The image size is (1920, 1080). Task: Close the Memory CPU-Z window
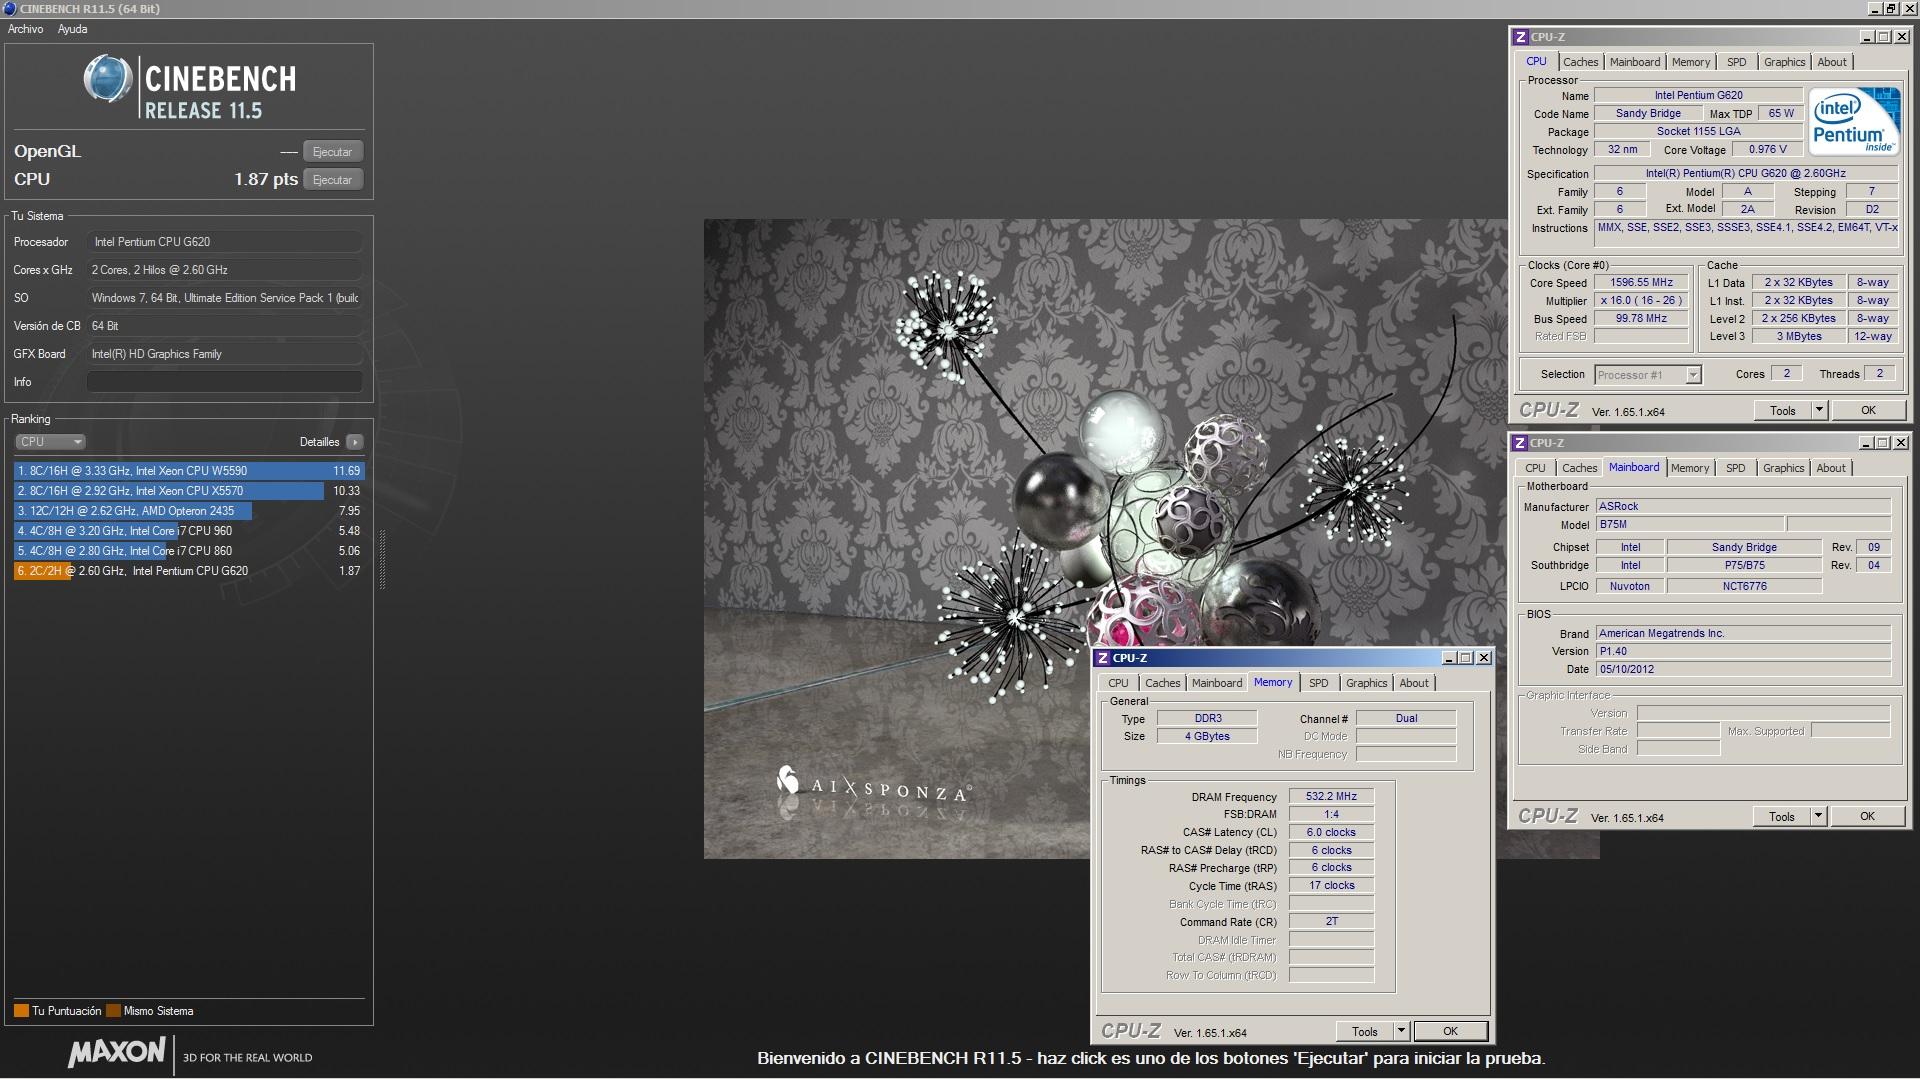(x=1484, y=658)
